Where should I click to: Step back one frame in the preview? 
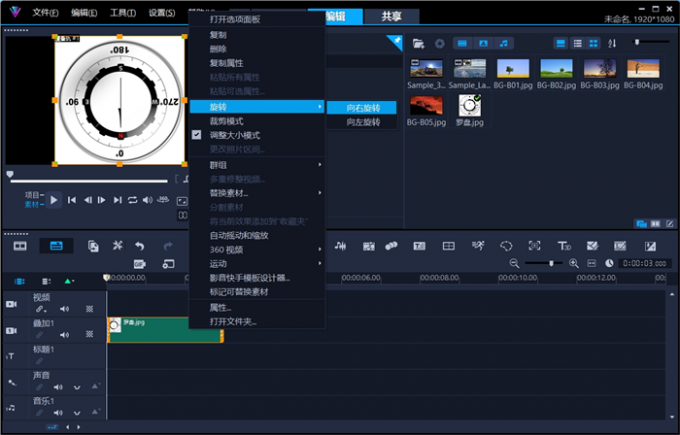coord(88,200)
